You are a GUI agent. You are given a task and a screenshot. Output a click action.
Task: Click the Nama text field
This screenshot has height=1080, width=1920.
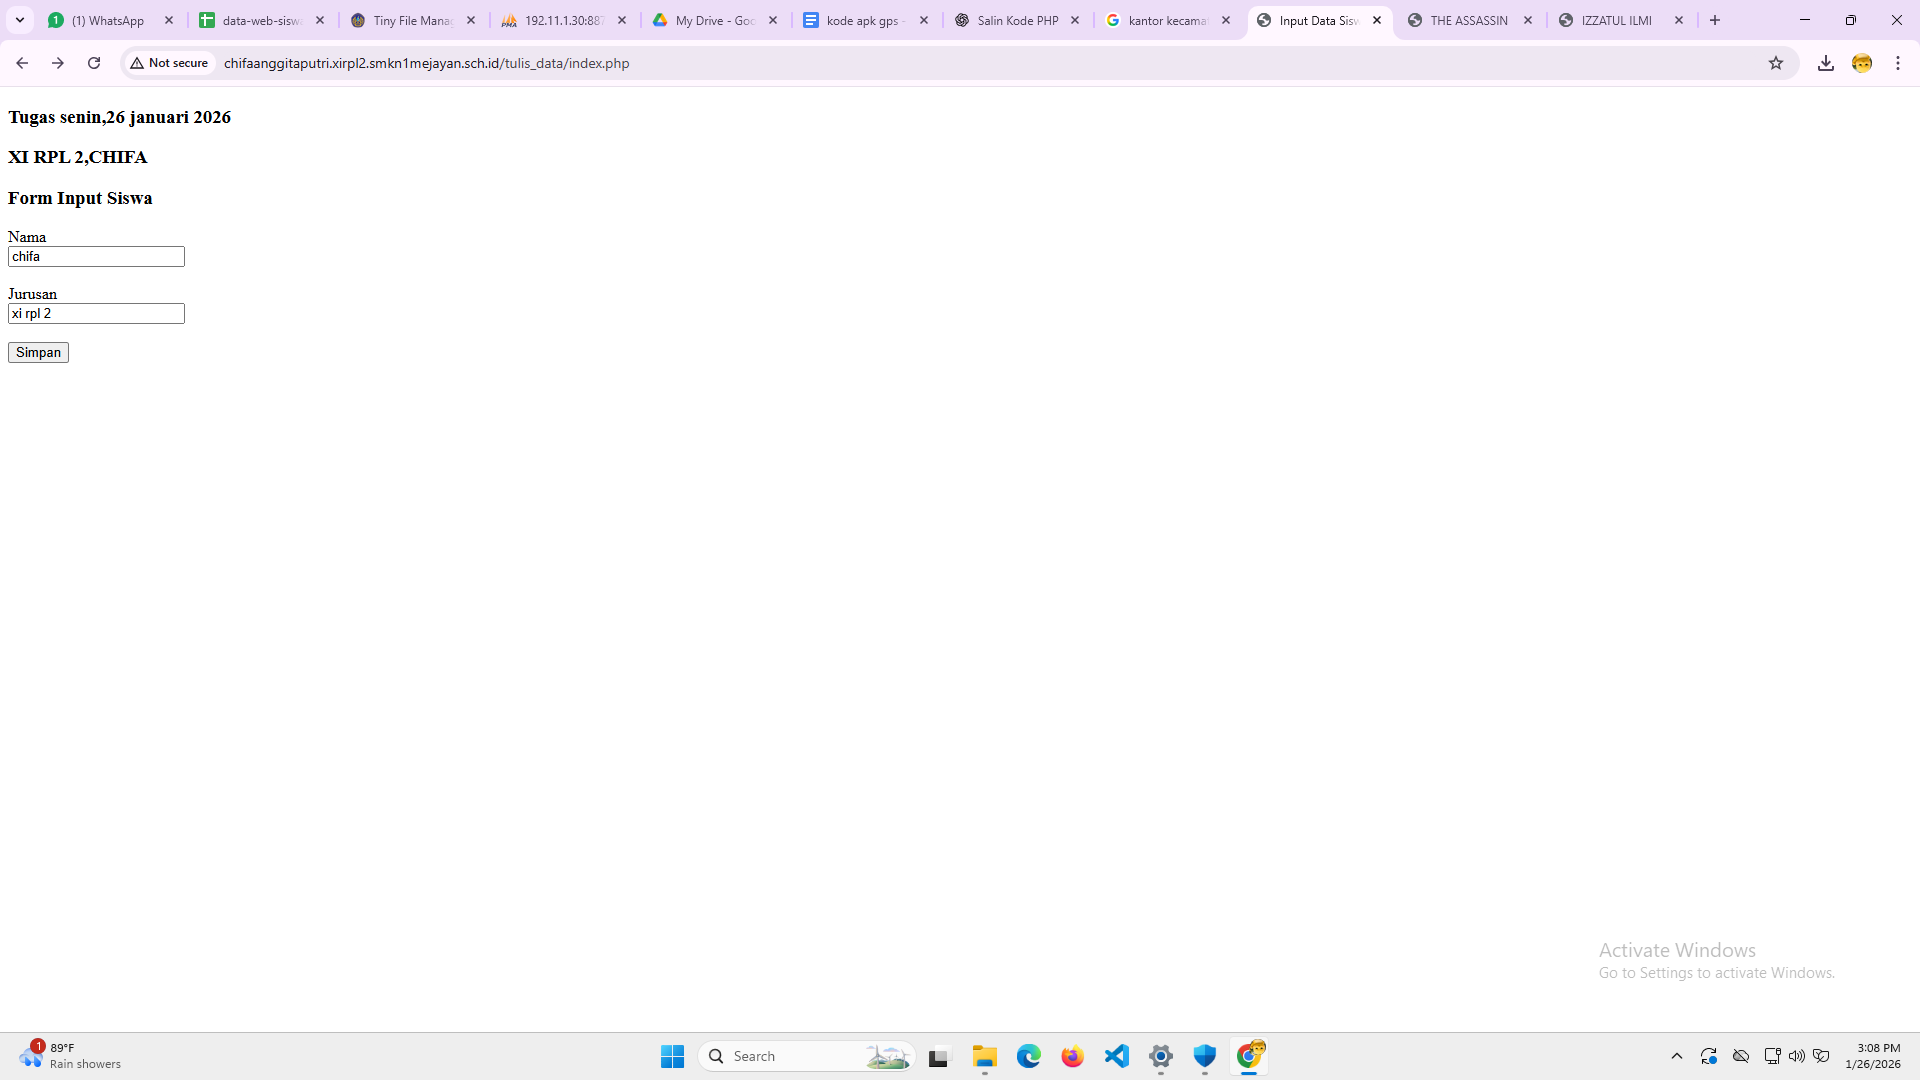[96, 257]
